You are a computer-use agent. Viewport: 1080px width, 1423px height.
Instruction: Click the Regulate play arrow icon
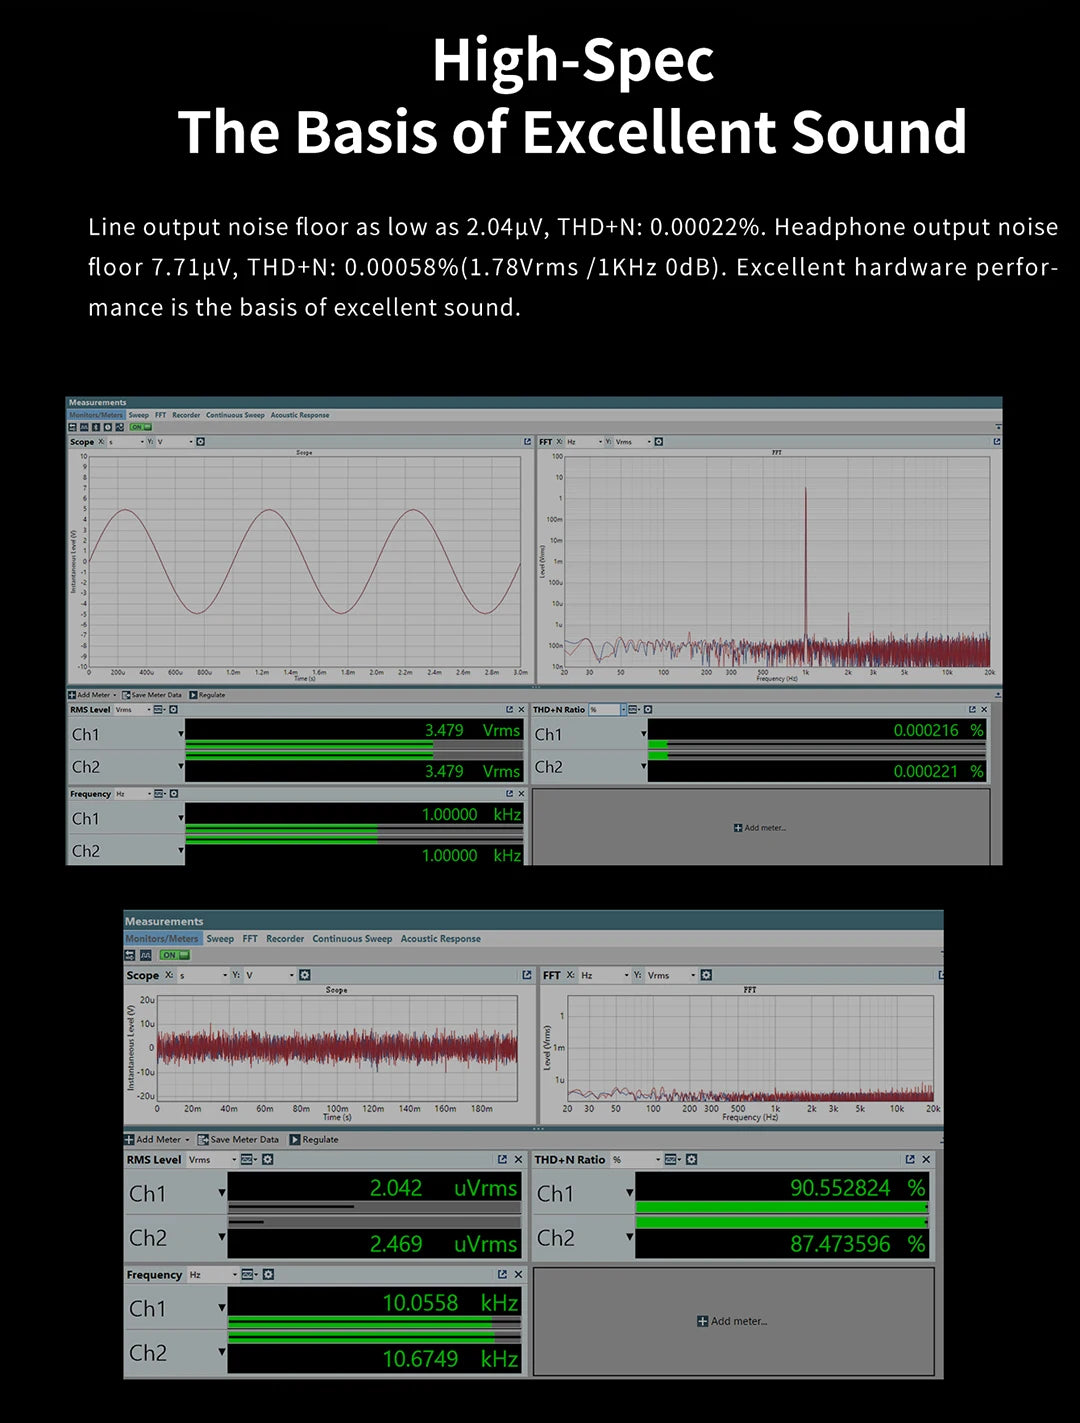[194, 695]
